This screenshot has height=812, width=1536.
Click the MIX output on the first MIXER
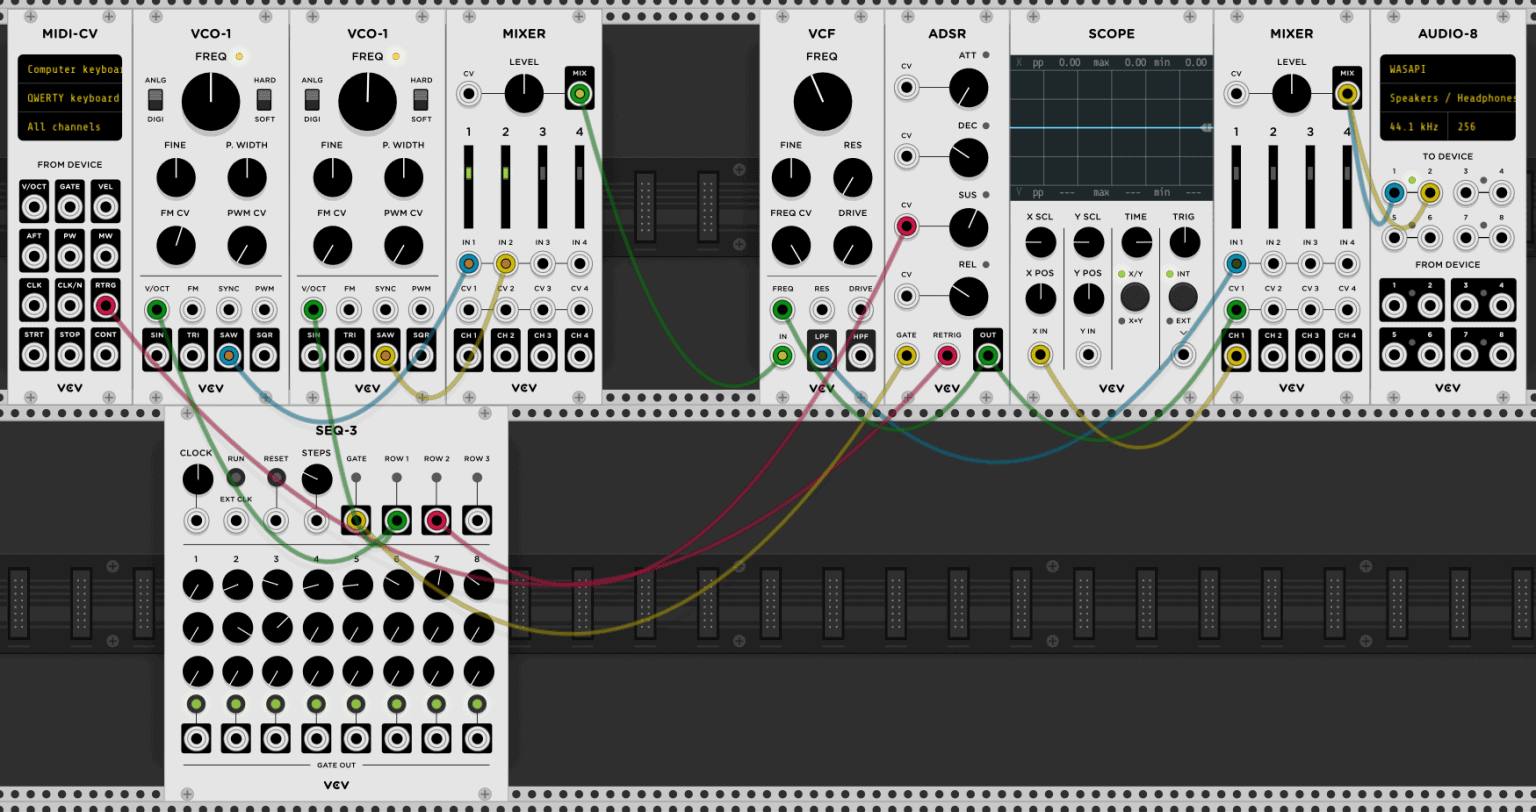click(x=579, y=94)
